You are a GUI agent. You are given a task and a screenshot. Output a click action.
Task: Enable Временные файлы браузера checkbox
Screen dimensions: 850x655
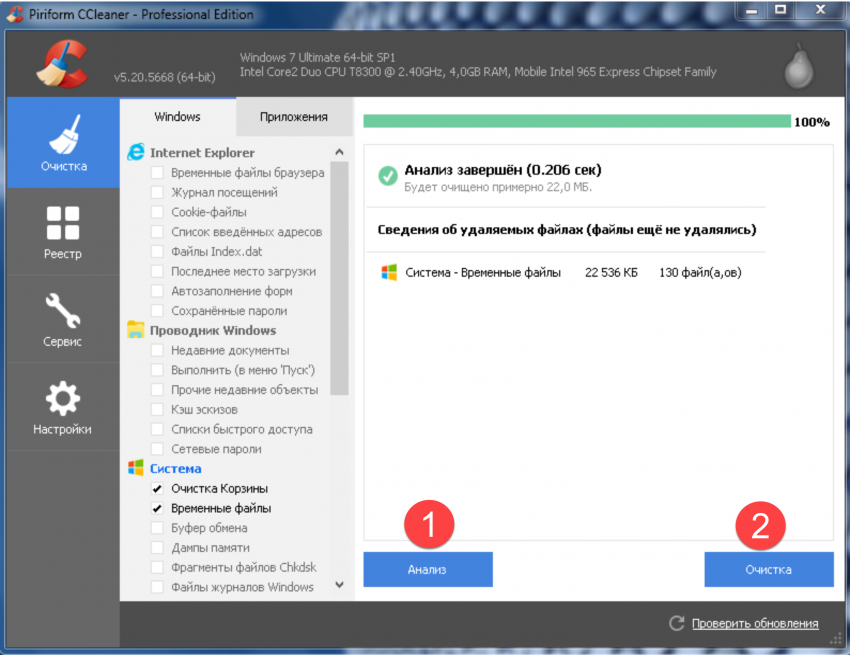click(157, 172)
